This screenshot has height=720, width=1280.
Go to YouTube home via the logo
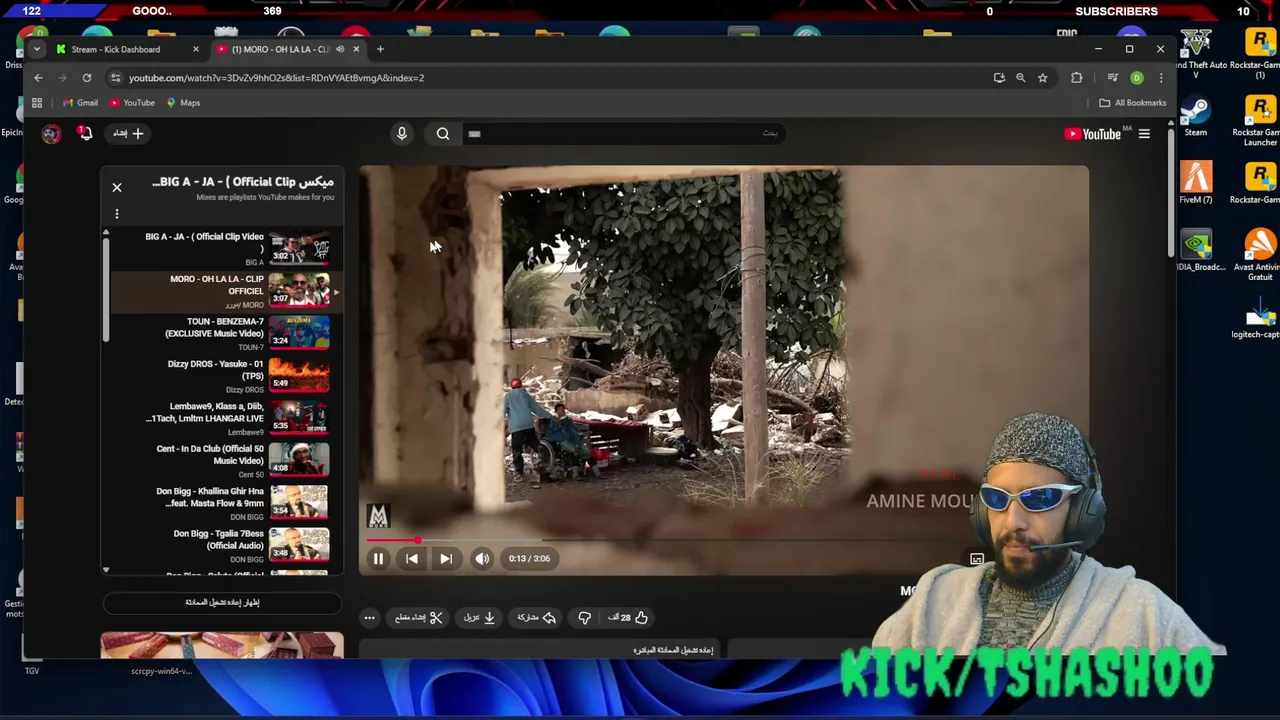pyautogui.click(x=1093, y=134)
